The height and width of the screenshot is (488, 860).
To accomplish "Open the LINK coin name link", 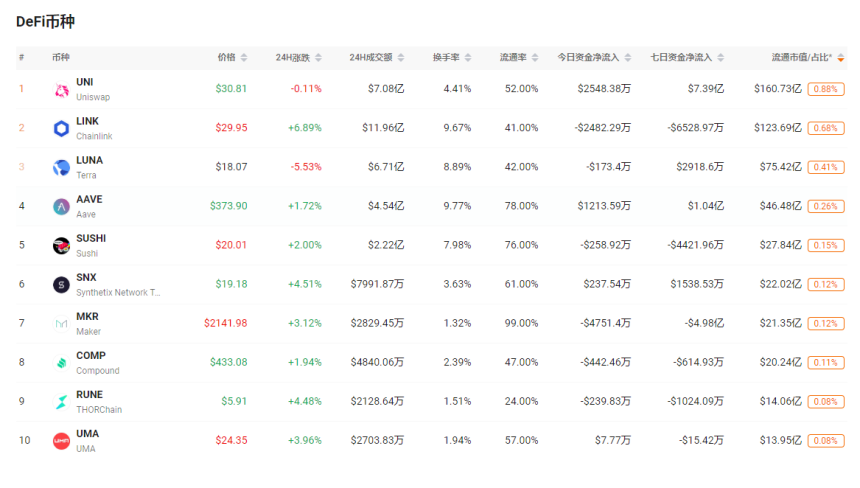I will point(87,121).
